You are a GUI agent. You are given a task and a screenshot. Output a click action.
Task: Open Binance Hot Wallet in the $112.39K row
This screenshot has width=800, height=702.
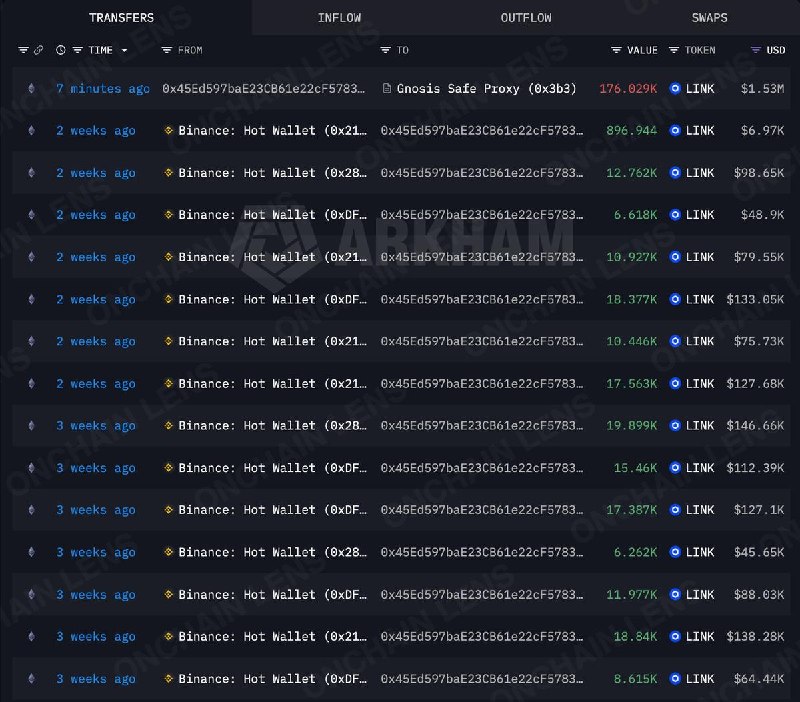[272, 468]
